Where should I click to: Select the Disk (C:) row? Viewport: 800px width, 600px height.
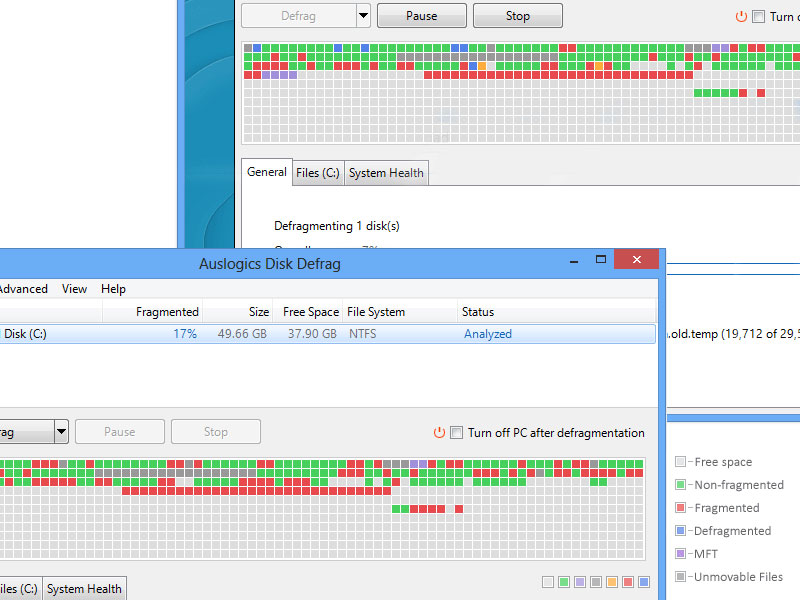(x=328, y=334)
